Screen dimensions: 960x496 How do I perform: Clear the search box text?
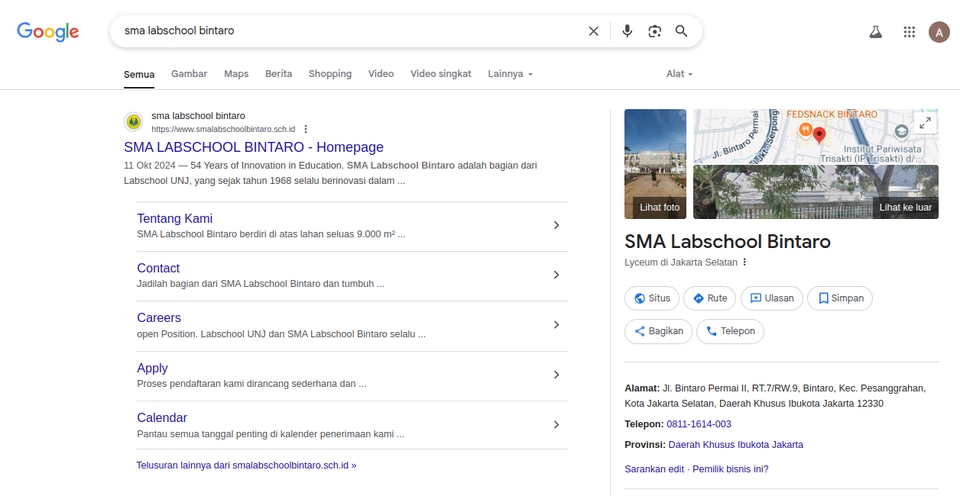pyautogui.click(x=593, y=31)
